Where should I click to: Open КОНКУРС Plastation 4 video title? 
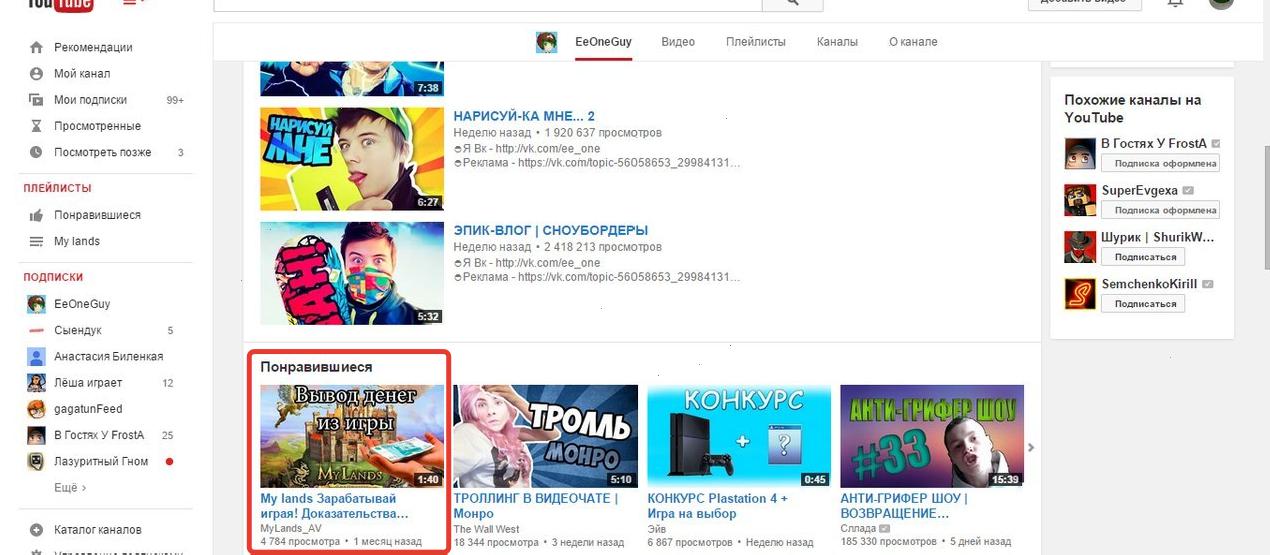(x=718, y=506)
